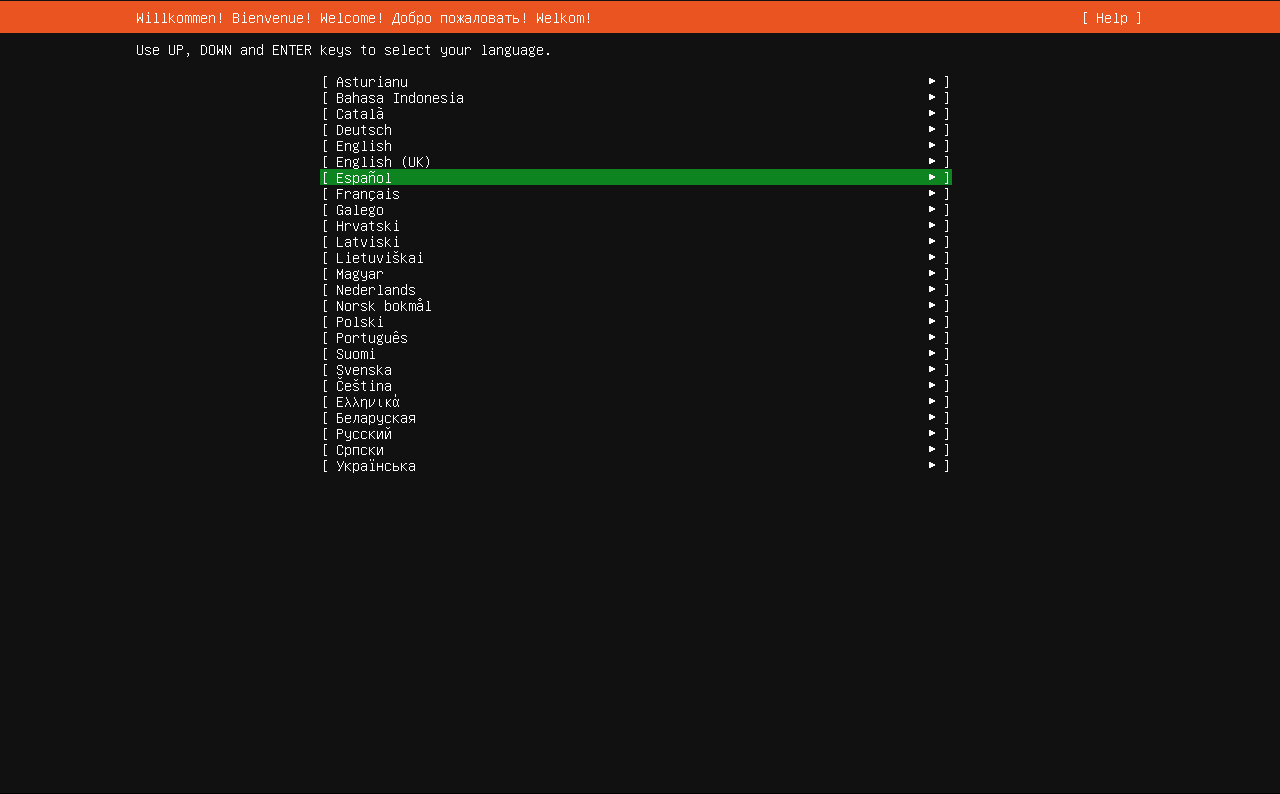The image size is (1280, 794).
Task: Choose Bahasa Indonesia from the list
Action: coord(636,98)
